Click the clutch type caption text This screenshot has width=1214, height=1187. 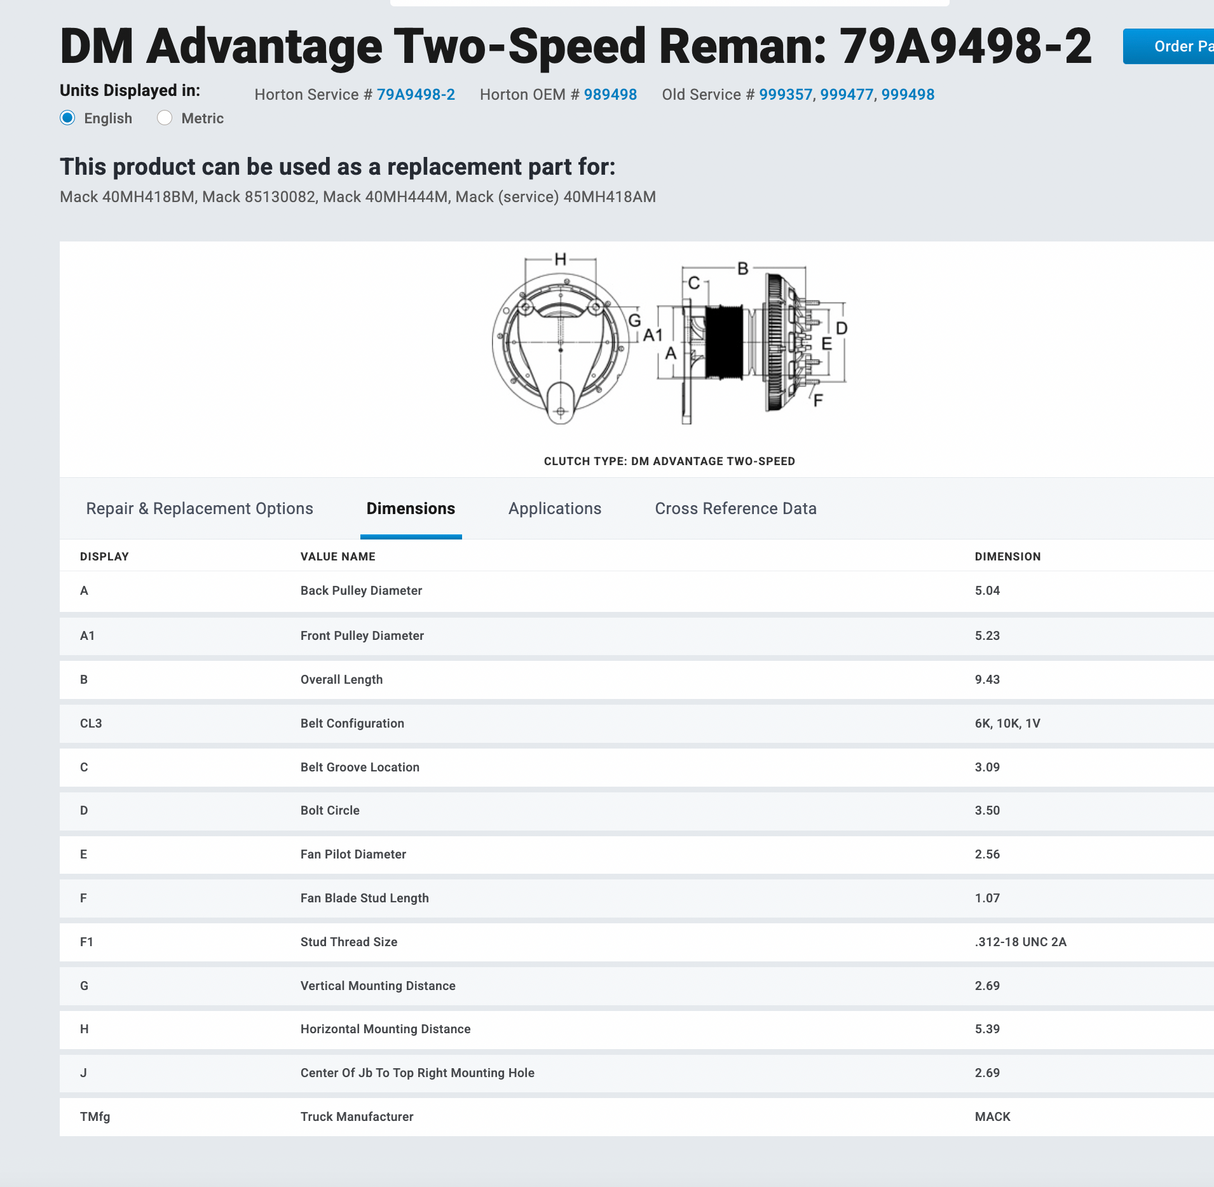pyautogui.click(x=670, y=462)
